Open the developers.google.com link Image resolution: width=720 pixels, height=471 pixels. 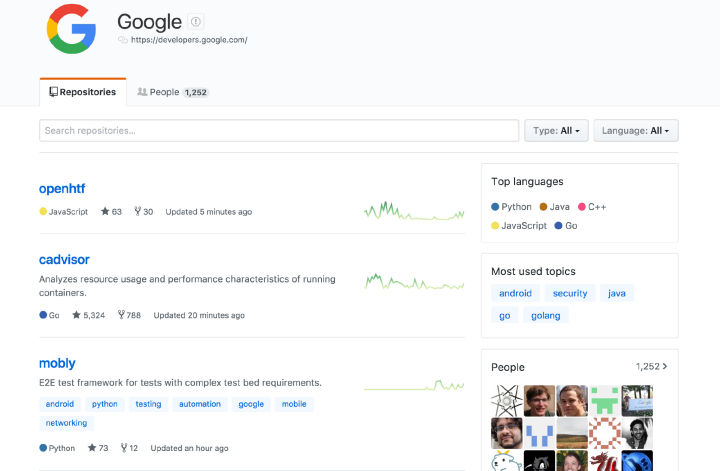pos(188,41)
